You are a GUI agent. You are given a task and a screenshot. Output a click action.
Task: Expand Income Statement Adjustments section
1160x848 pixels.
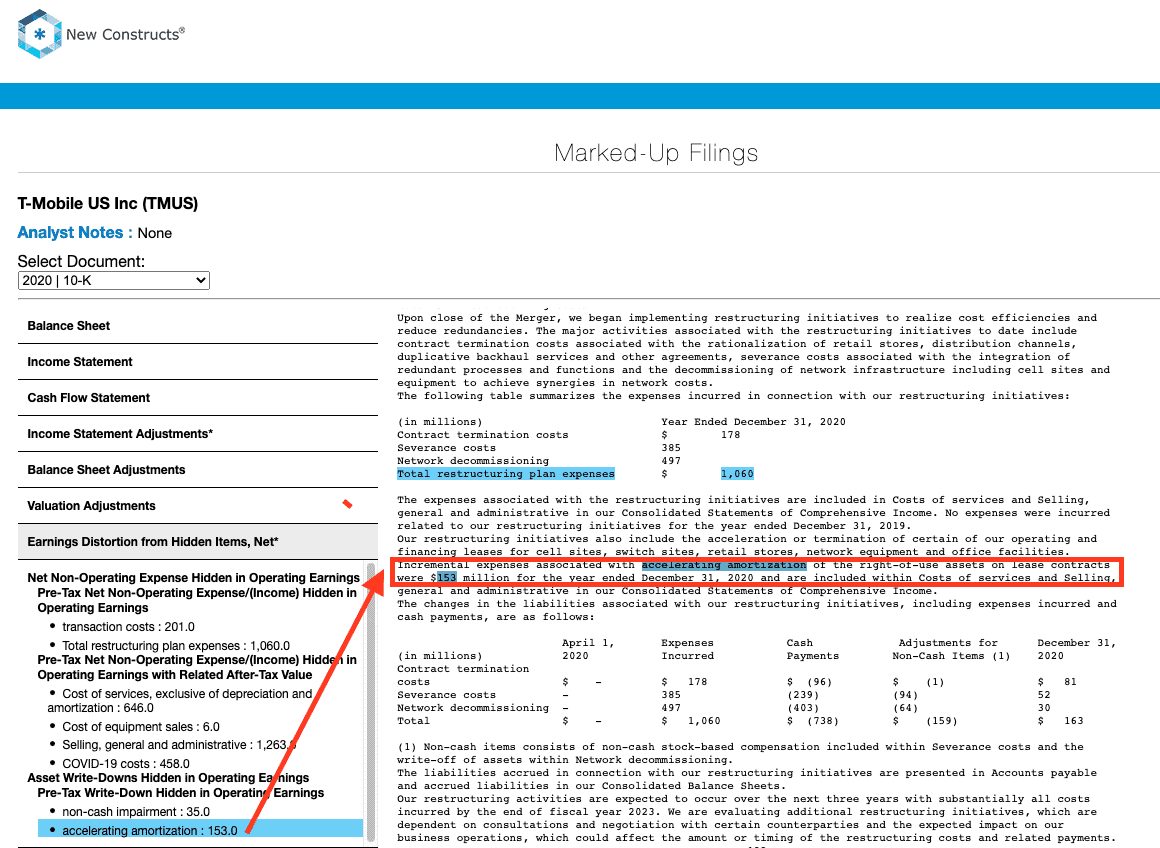click(198, 434)
